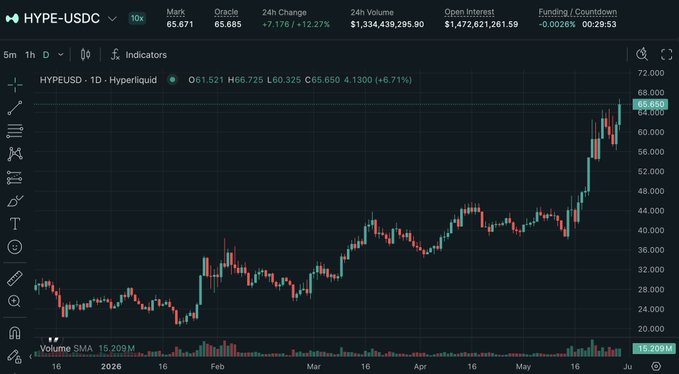The image size is (679, 374).
Task: Open the candlestick chart type selector
Action: click(x=85, y=55)
